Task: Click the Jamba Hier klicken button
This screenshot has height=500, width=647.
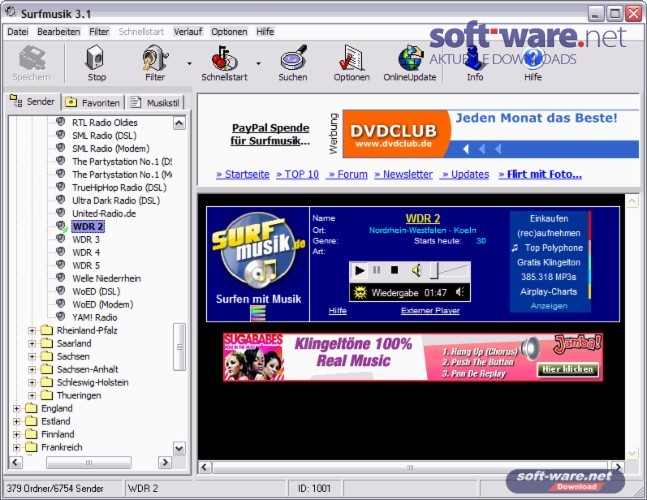Action: pyautogui.click(x=568, y=370)
